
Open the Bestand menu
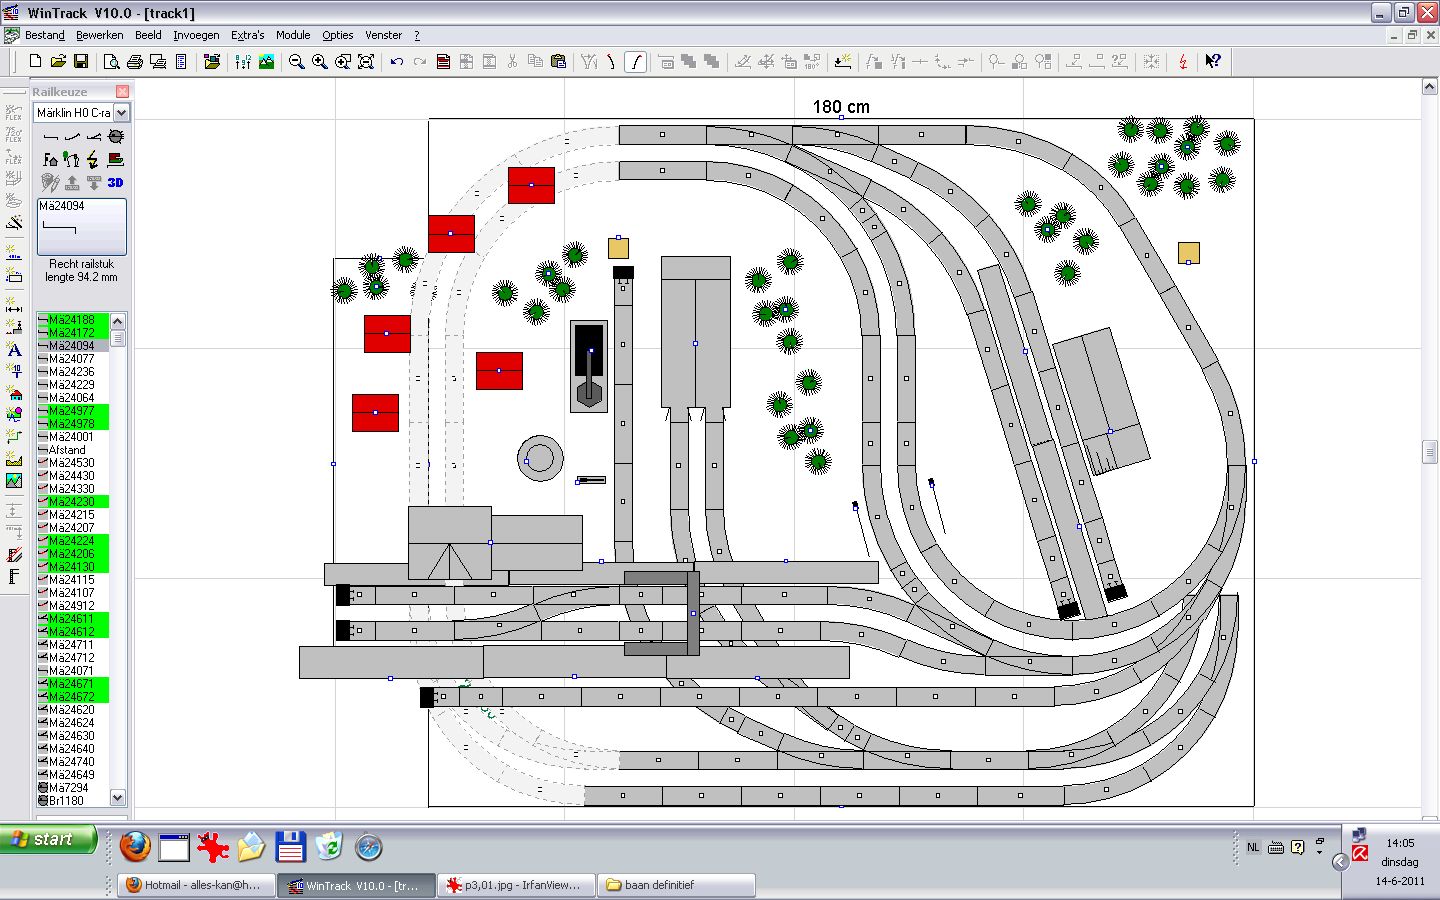point(45,35)
